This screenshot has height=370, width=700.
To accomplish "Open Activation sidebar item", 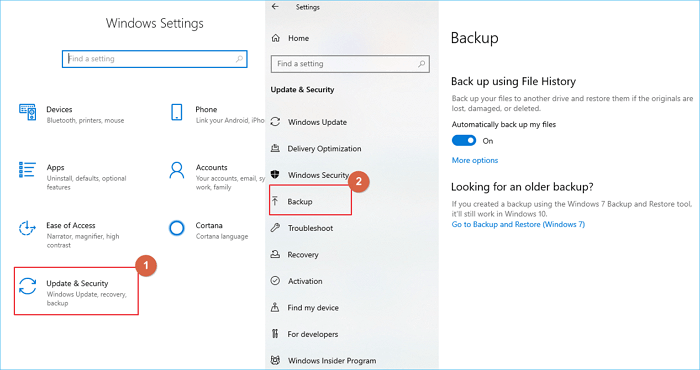I will (x=305, y=281).
